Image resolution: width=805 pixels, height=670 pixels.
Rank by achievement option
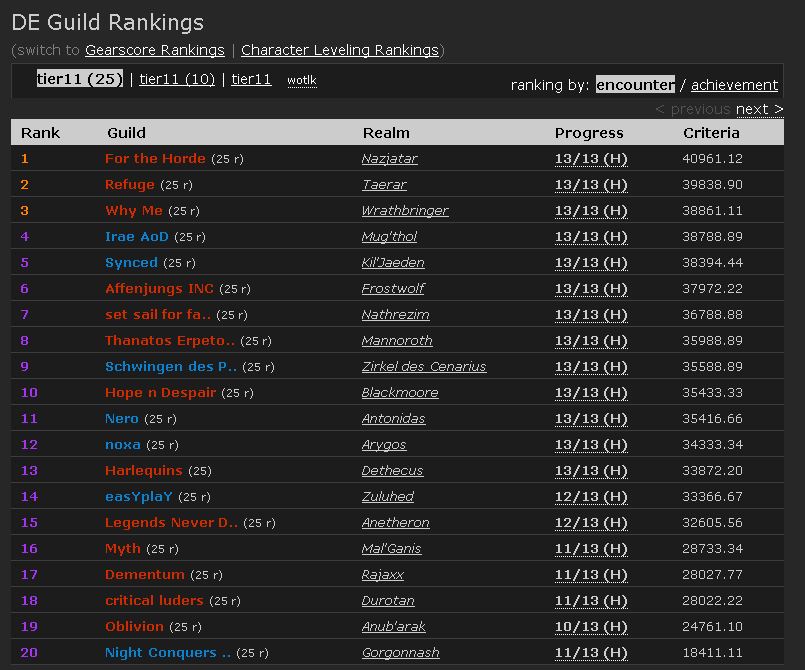pyautogui.click(x=734, y=85)
